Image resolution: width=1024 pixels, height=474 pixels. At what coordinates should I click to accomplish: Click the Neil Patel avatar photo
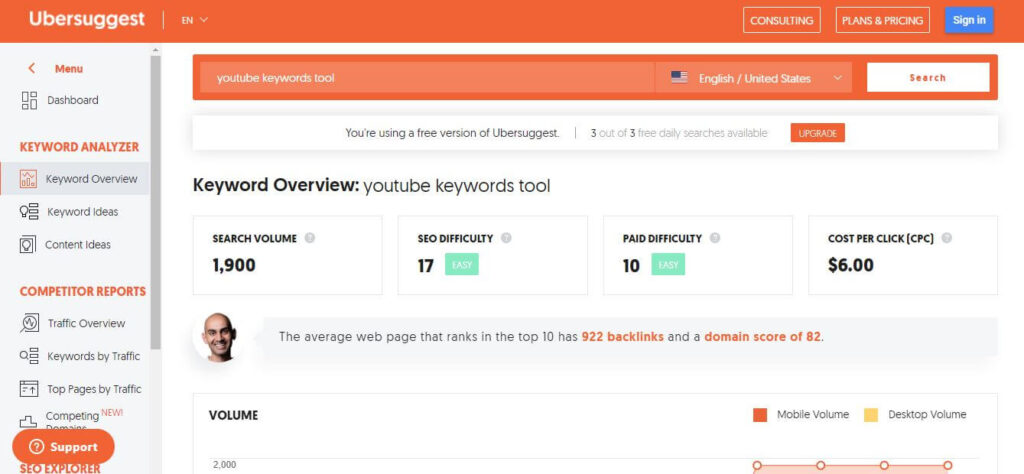[x=219, y=338]
